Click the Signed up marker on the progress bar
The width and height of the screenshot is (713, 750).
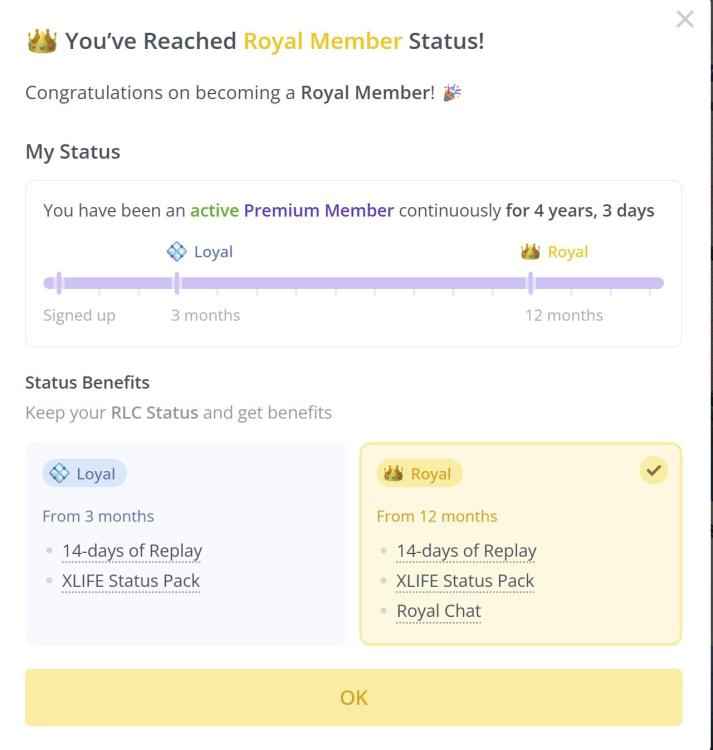click(x=59, y=283)
